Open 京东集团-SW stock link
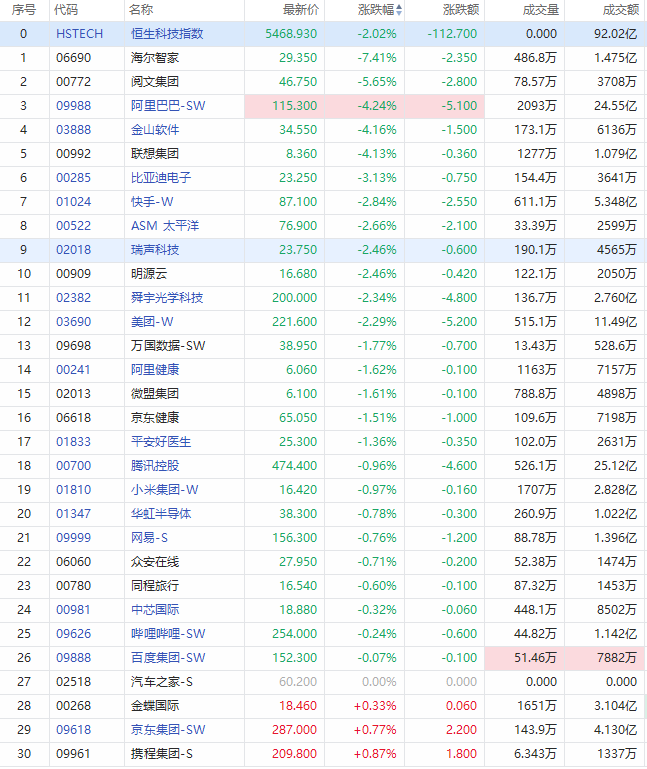The width and height of the screenshot is (647, 769). point(168,731)
